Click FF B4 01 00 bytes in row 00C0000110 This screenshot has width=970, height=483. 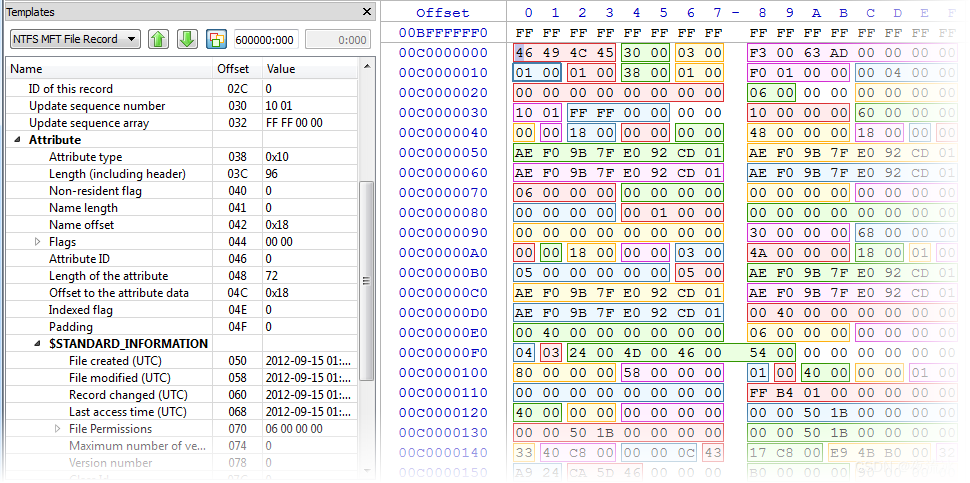(x=798, y=392)
